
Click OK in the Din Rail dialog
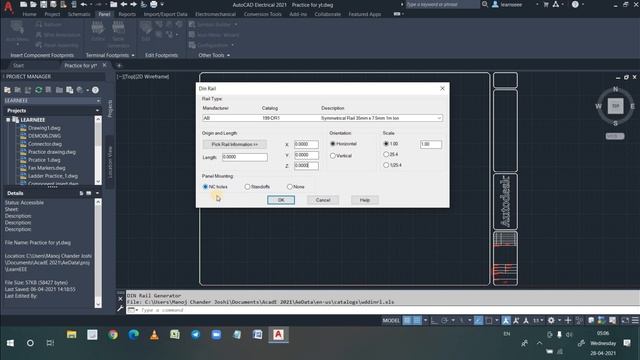coord(281,200)
